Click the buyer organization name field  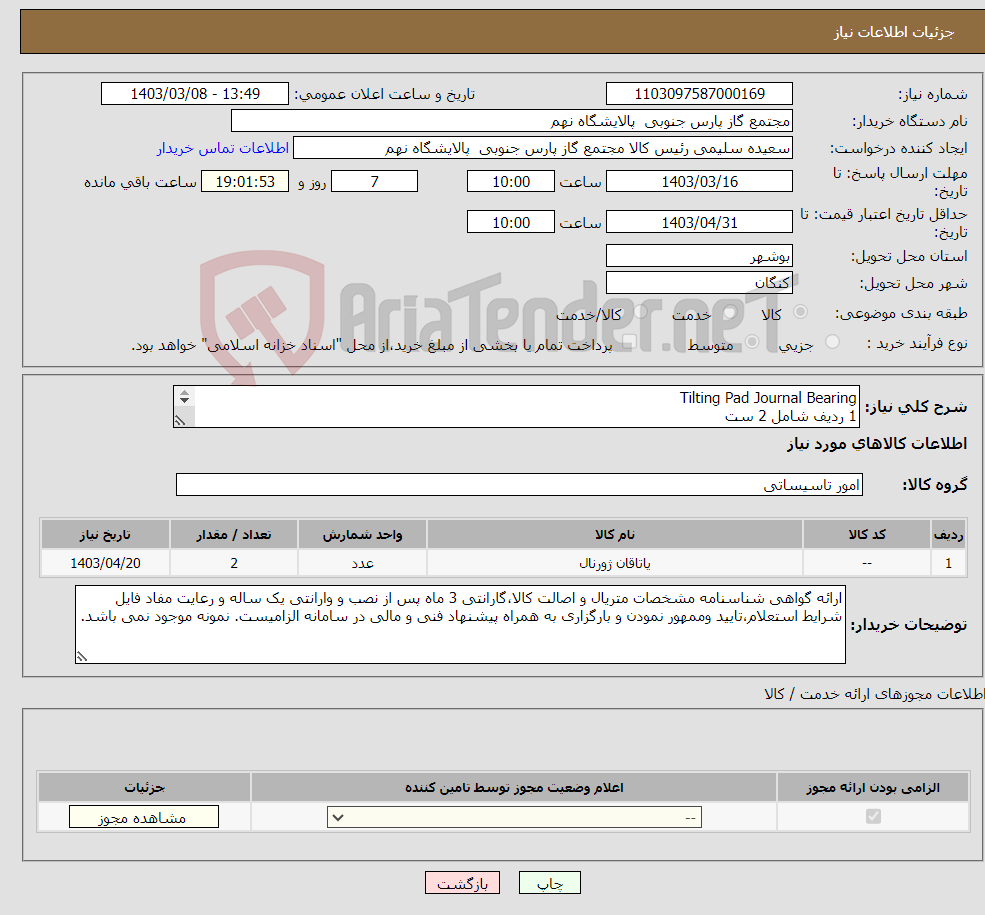click(511, 121)
